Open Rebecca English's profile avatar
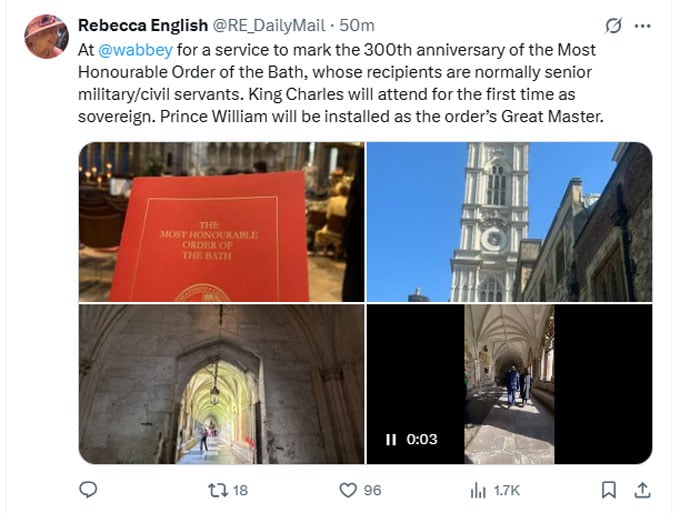Screen dimensions: 700x513 click(x=46, y=37)
